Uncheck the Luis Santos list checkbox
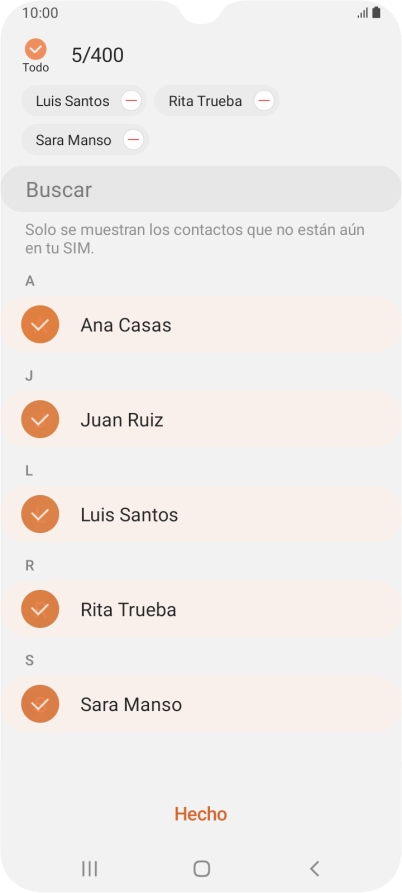 [40, 514]
